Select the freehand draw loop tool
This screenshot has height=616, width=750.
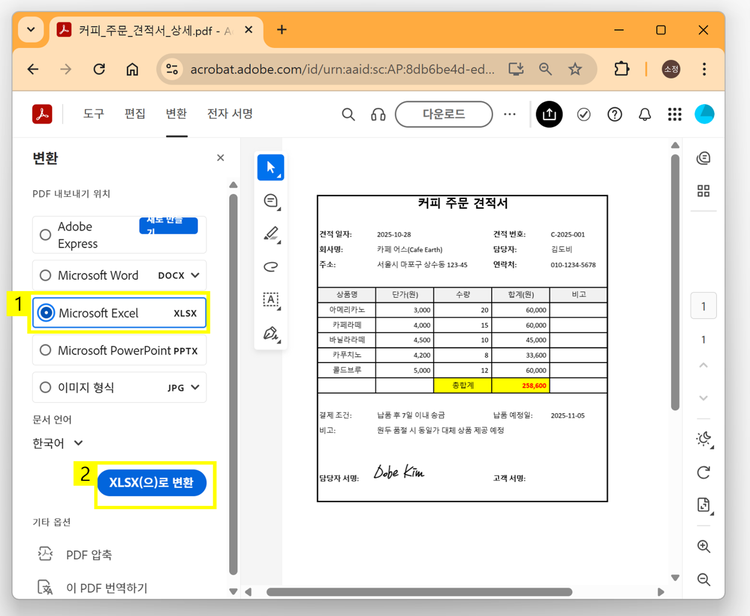(271, 266)
